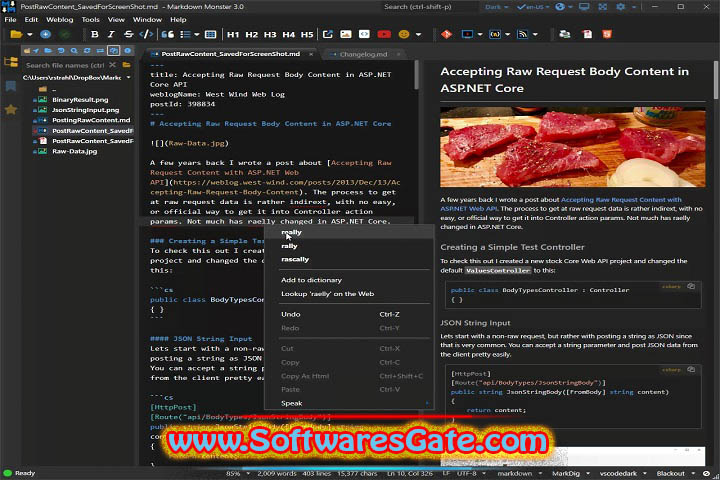The width and height of the screenshot is (720, 480).
Task: Open the Tools menu
Action: (x=90, y=19)
